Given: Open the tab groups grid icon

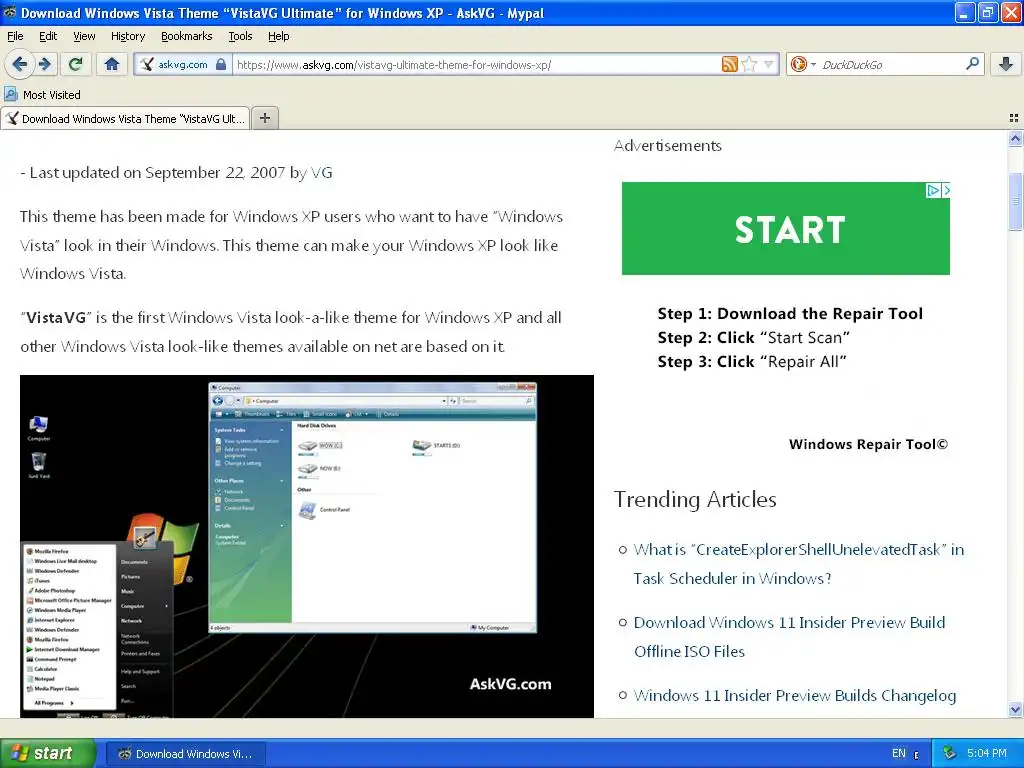Looking at the screenshot, I should pyautogui.click(x=1014, y=118).
